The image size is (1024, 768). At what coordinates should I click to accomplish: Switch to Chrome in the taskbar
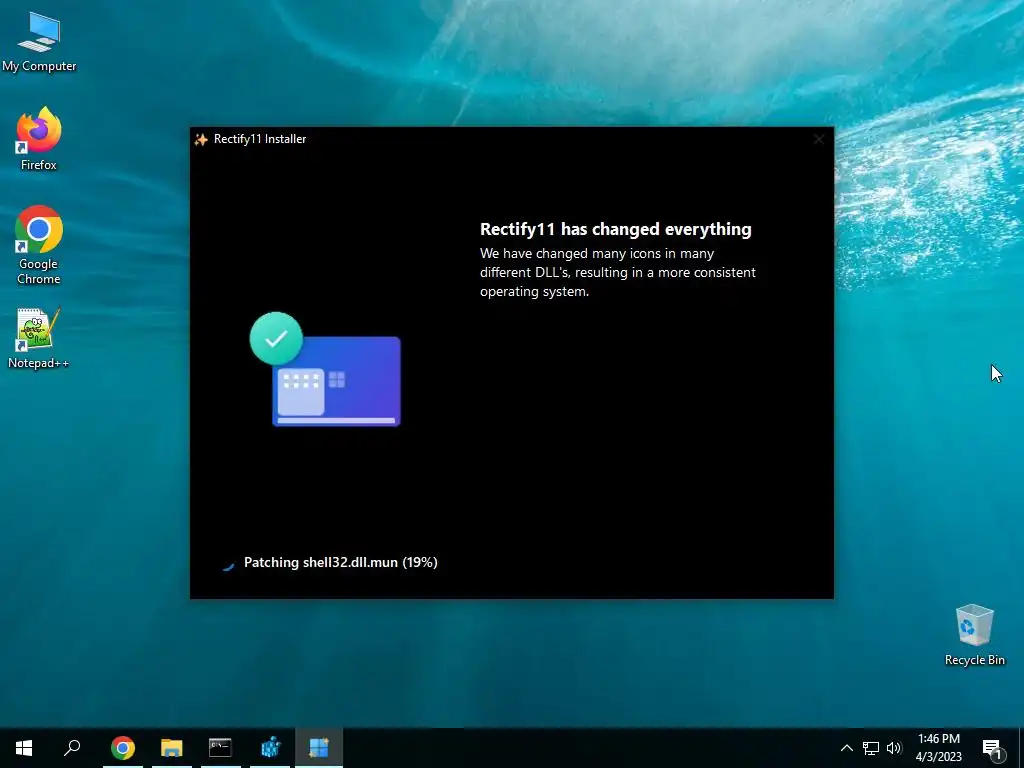pyautogui.click(x=123, y=748)
